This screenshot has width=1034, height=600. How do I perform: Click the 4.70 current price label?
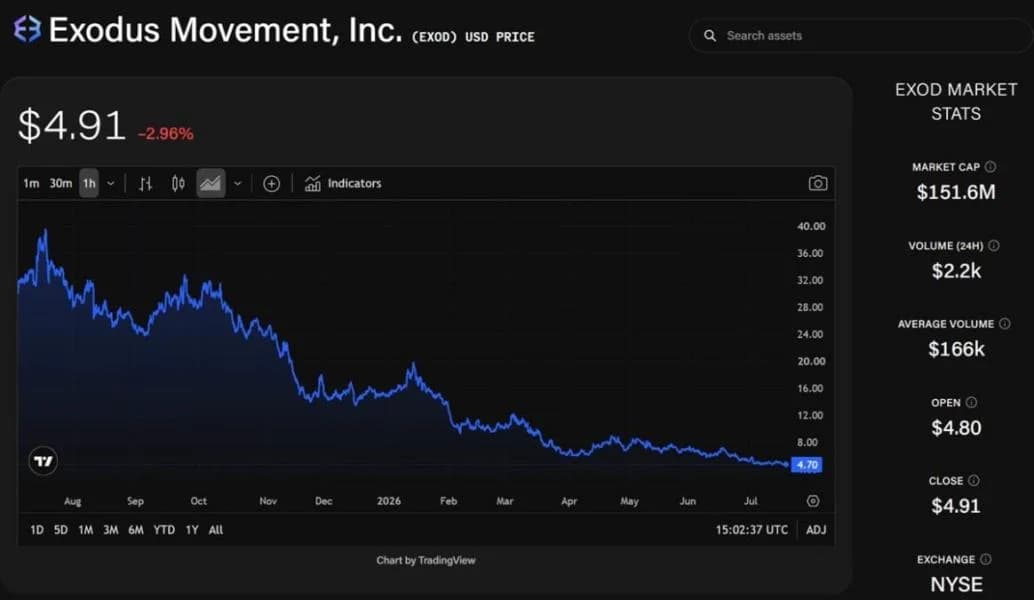pos(807,465)
